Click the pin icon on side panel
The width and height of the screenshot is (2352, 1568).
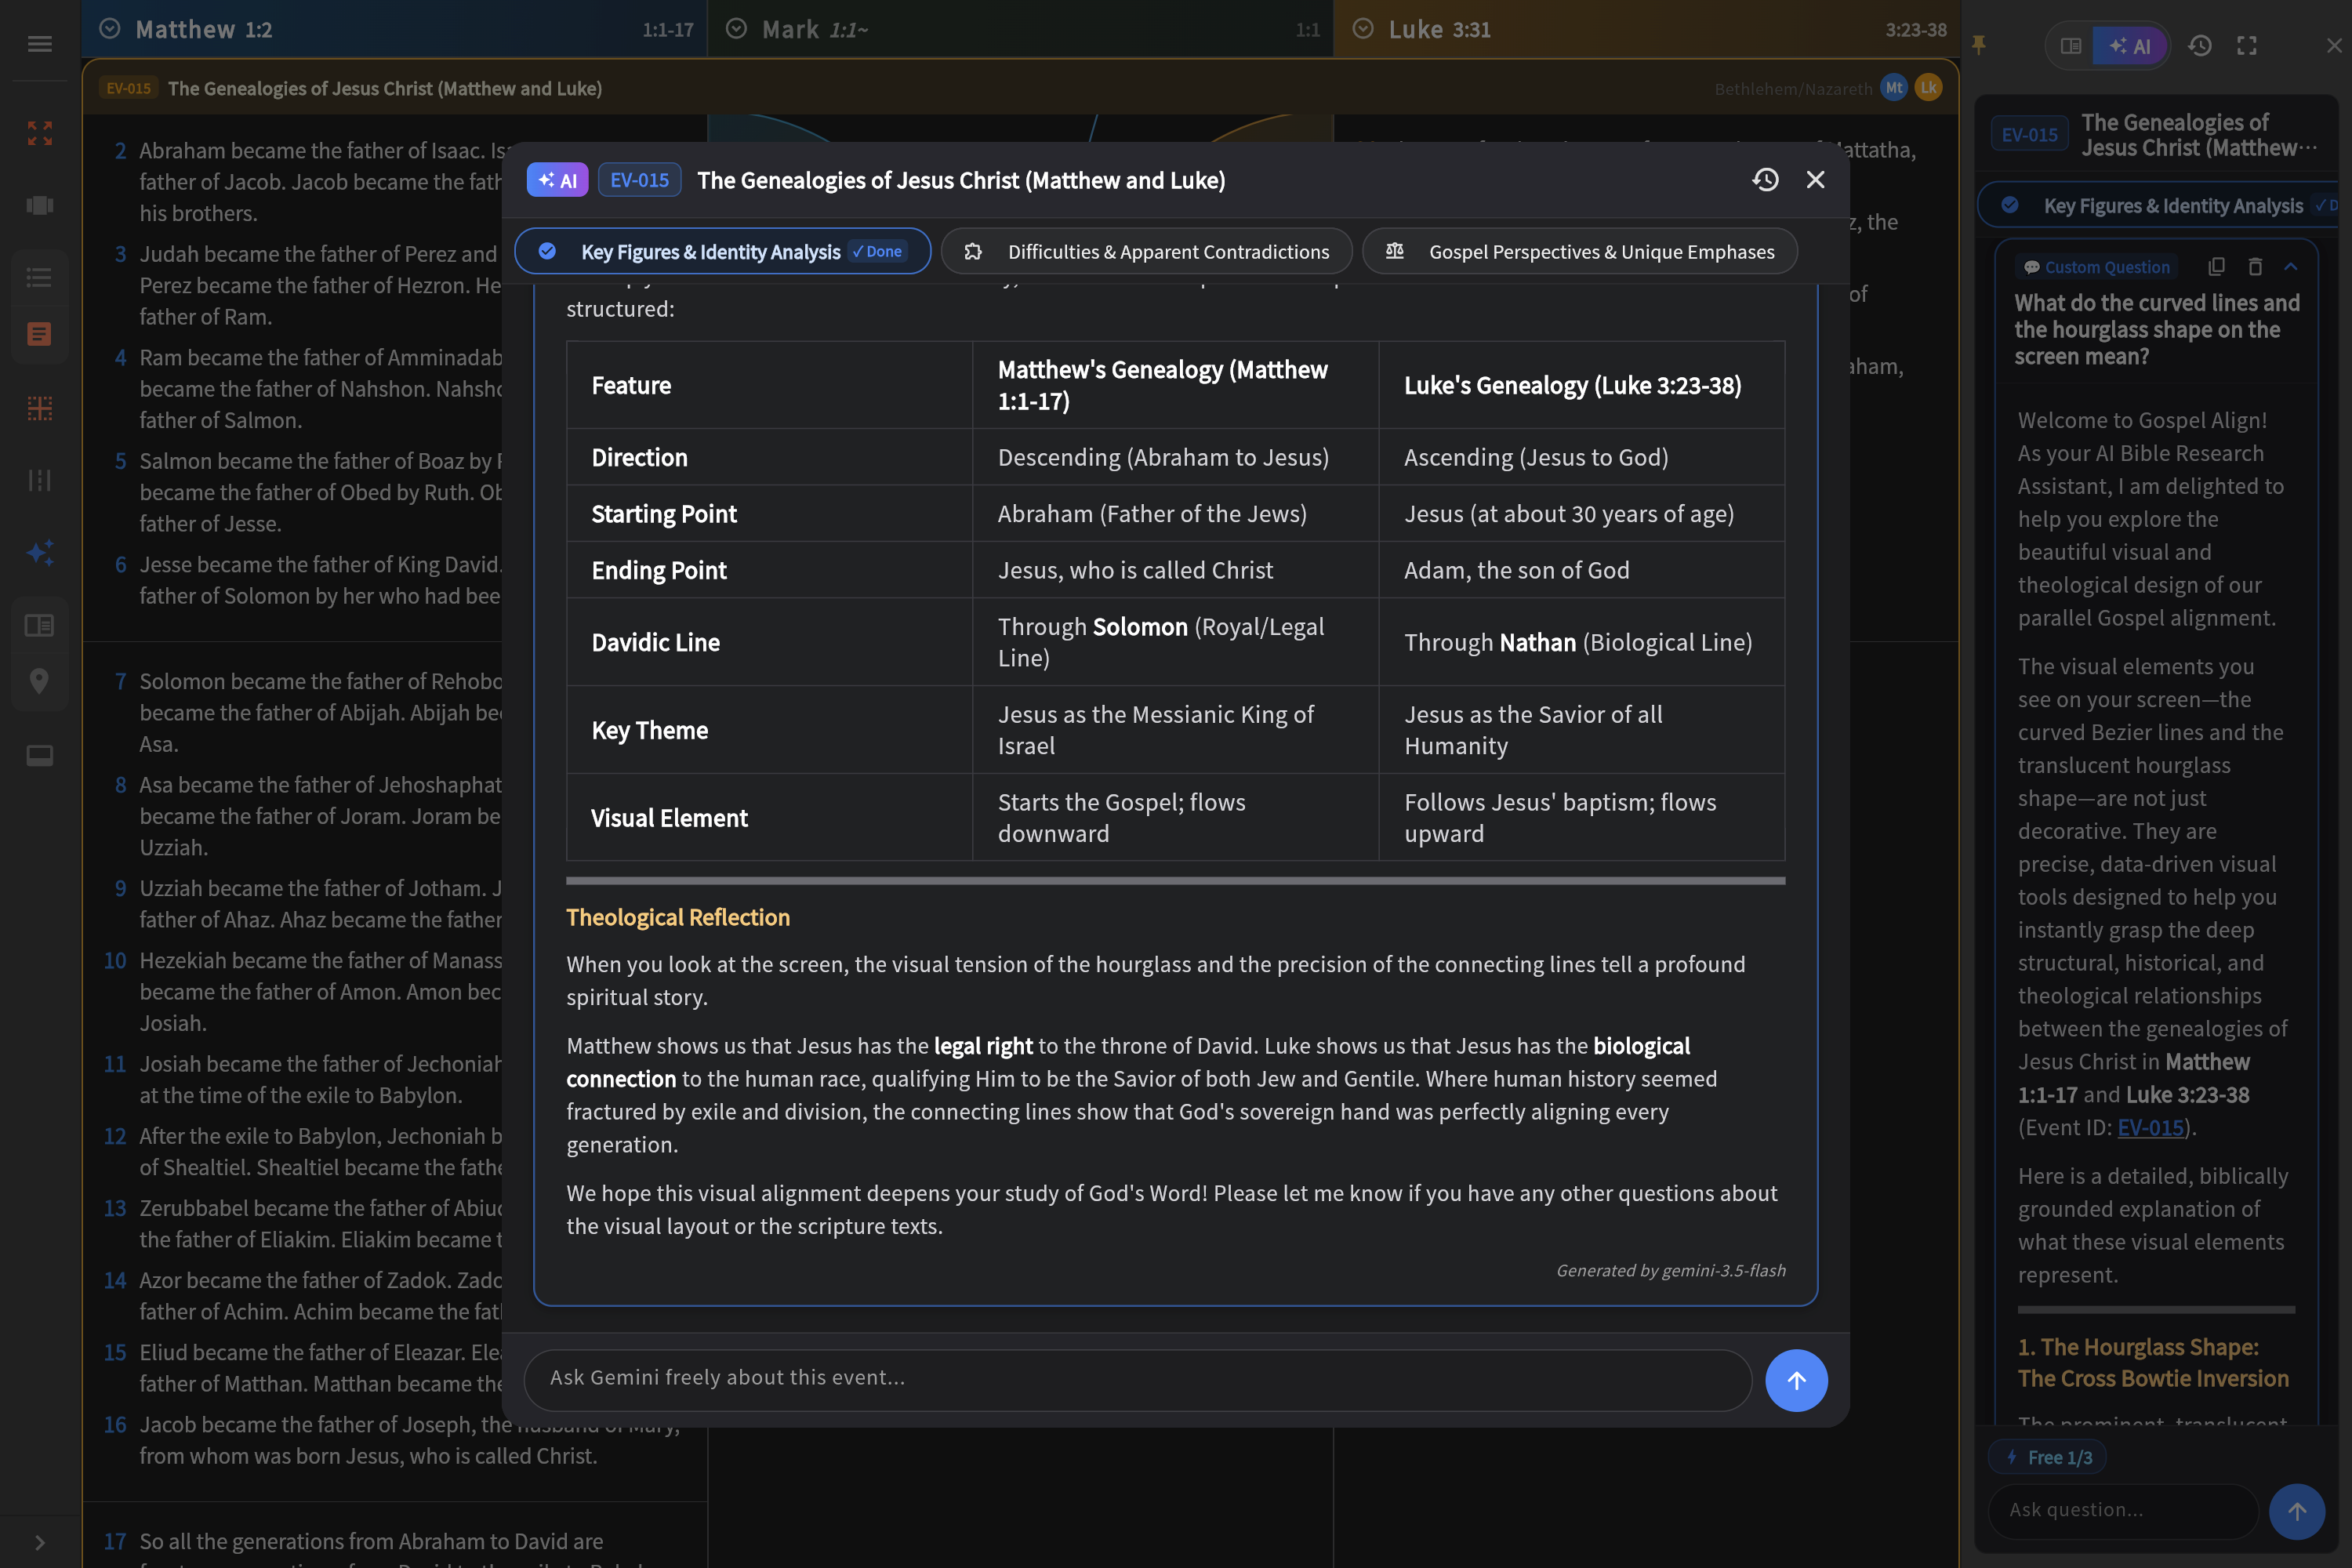(1978, 45)
